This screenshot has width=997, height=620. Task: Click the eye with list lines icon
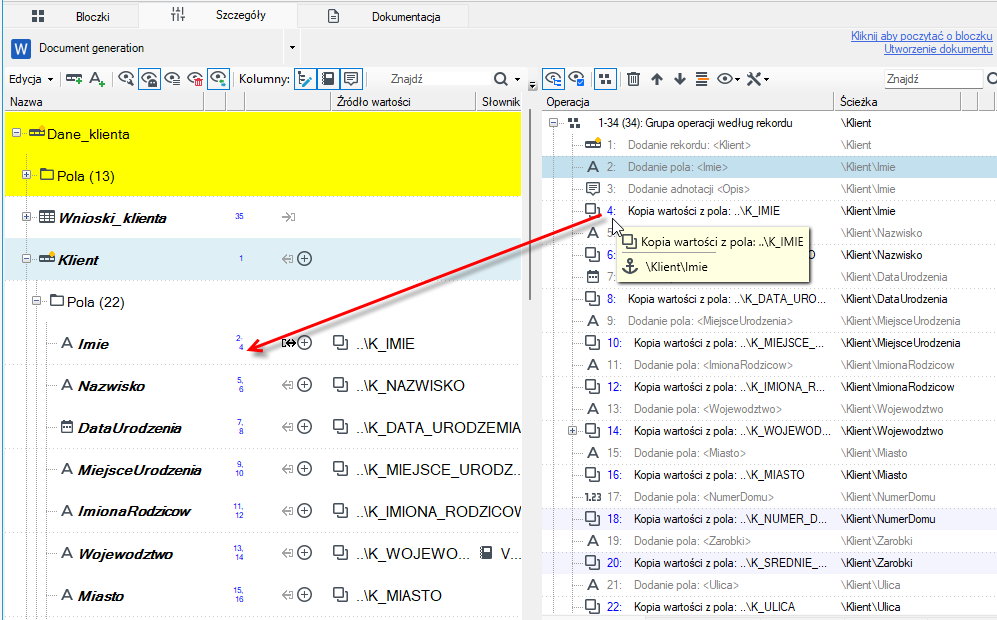[172, 79]
